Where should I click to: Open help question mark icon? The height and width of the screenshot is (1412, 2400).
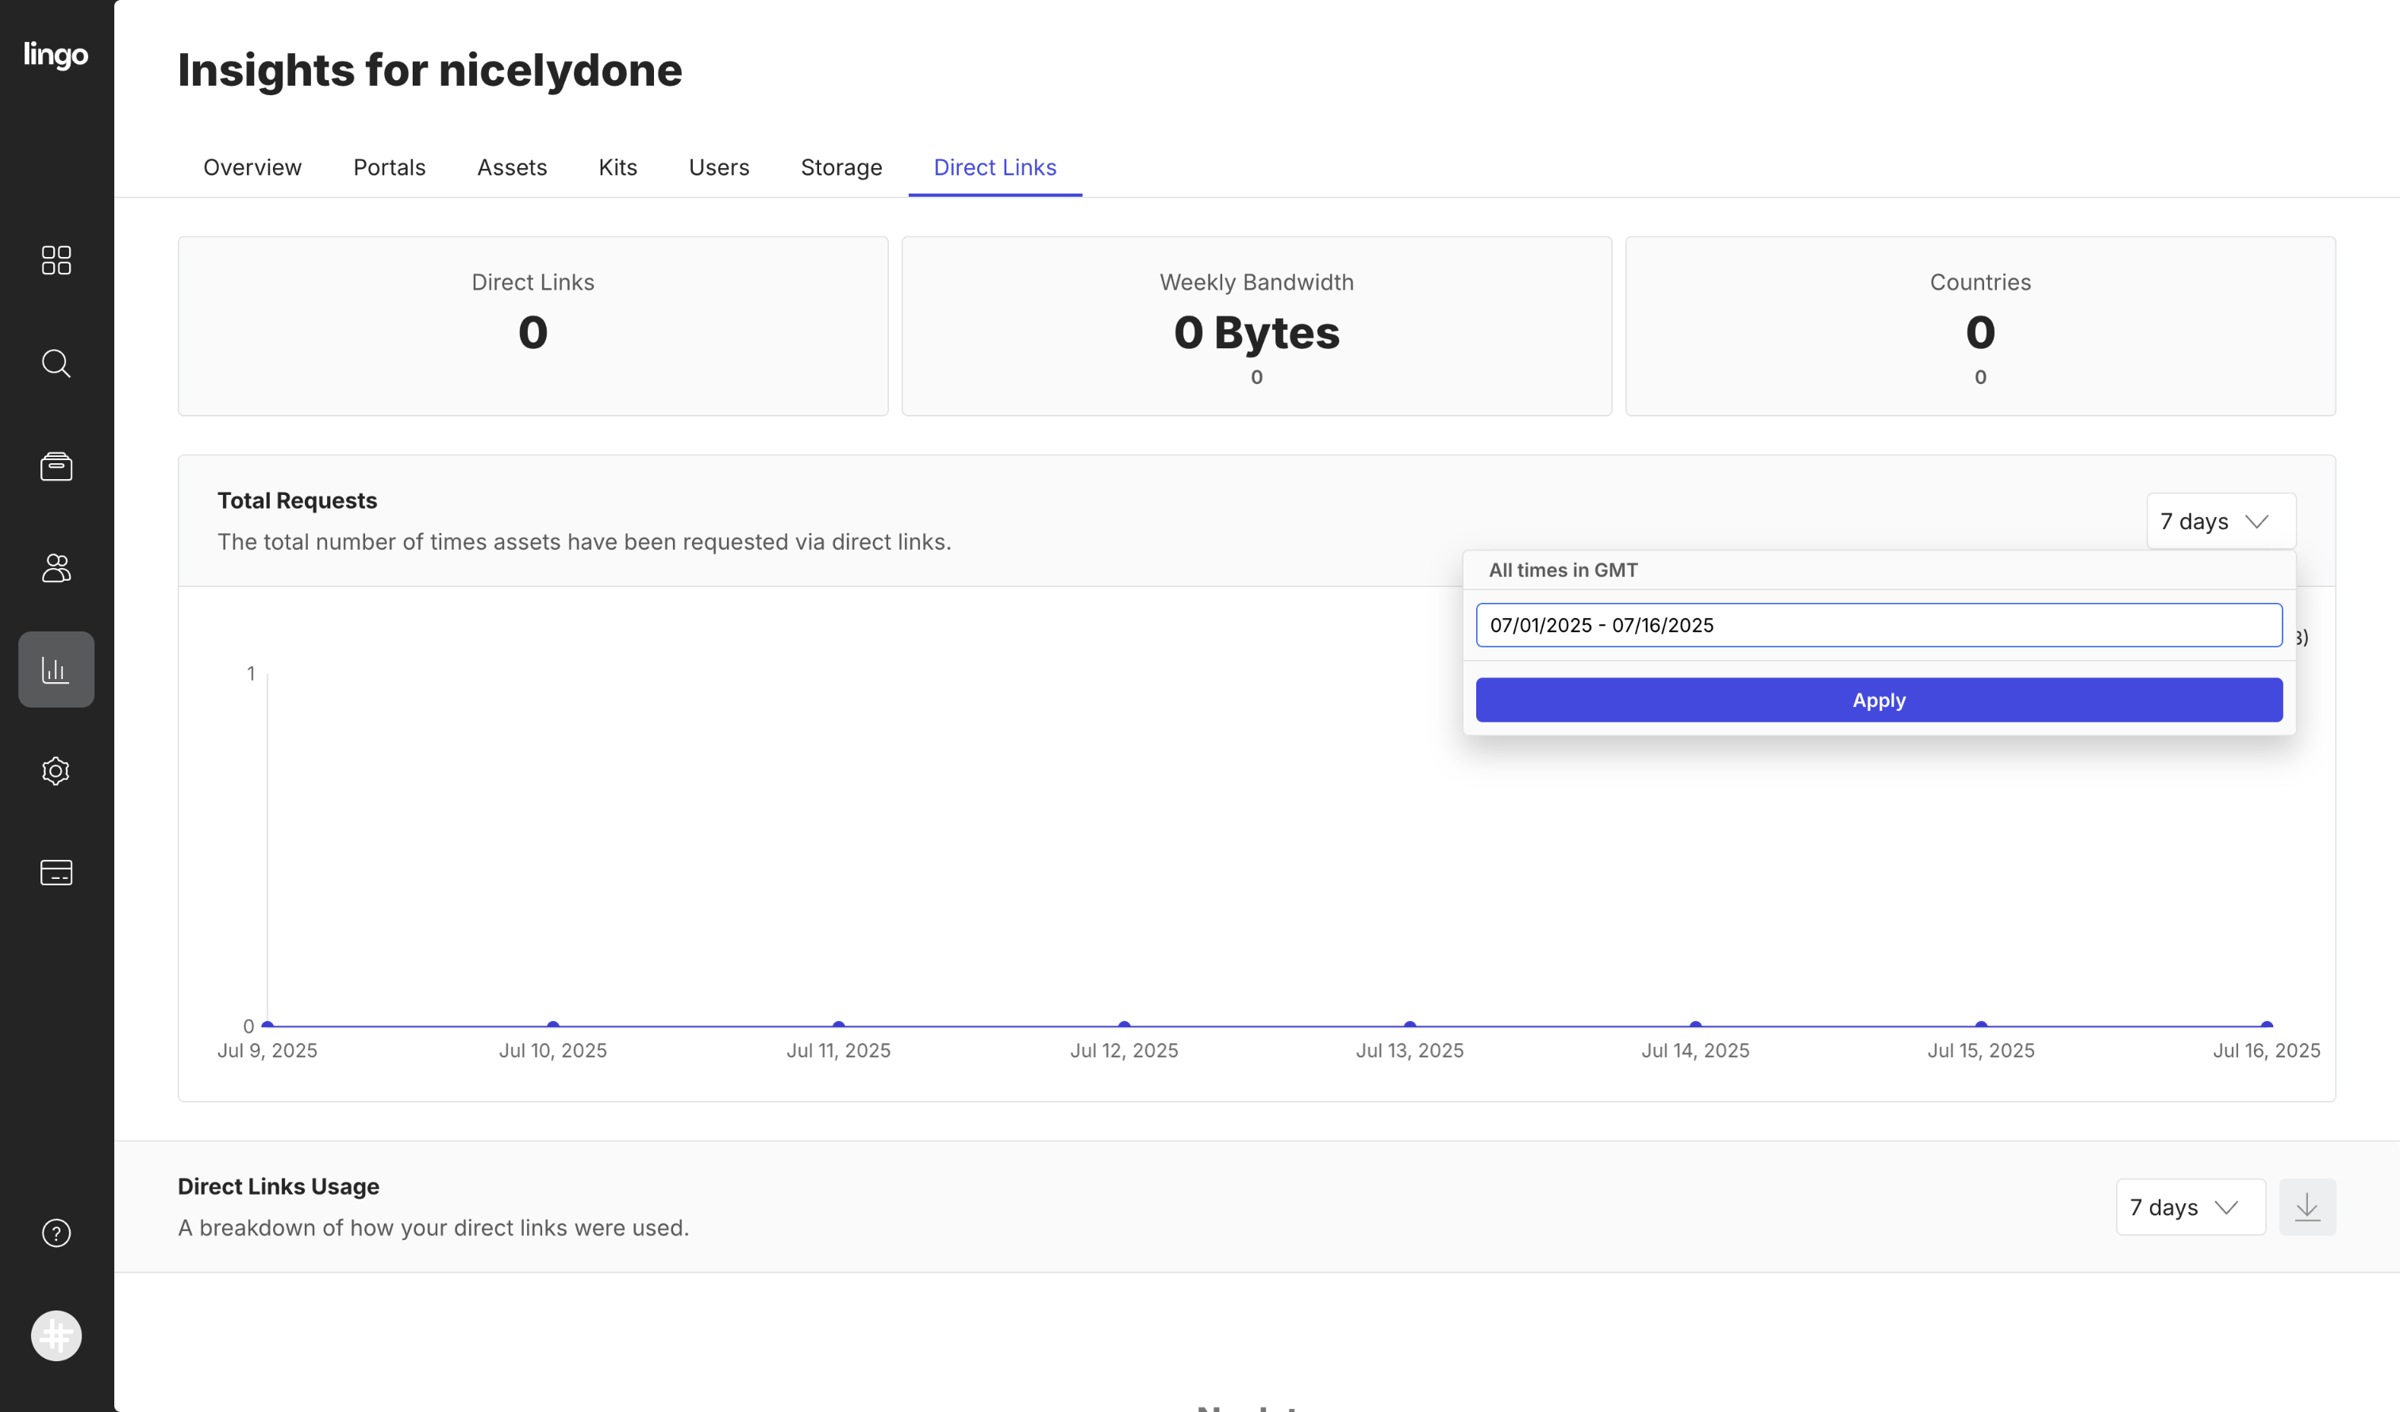point(56,1233)
